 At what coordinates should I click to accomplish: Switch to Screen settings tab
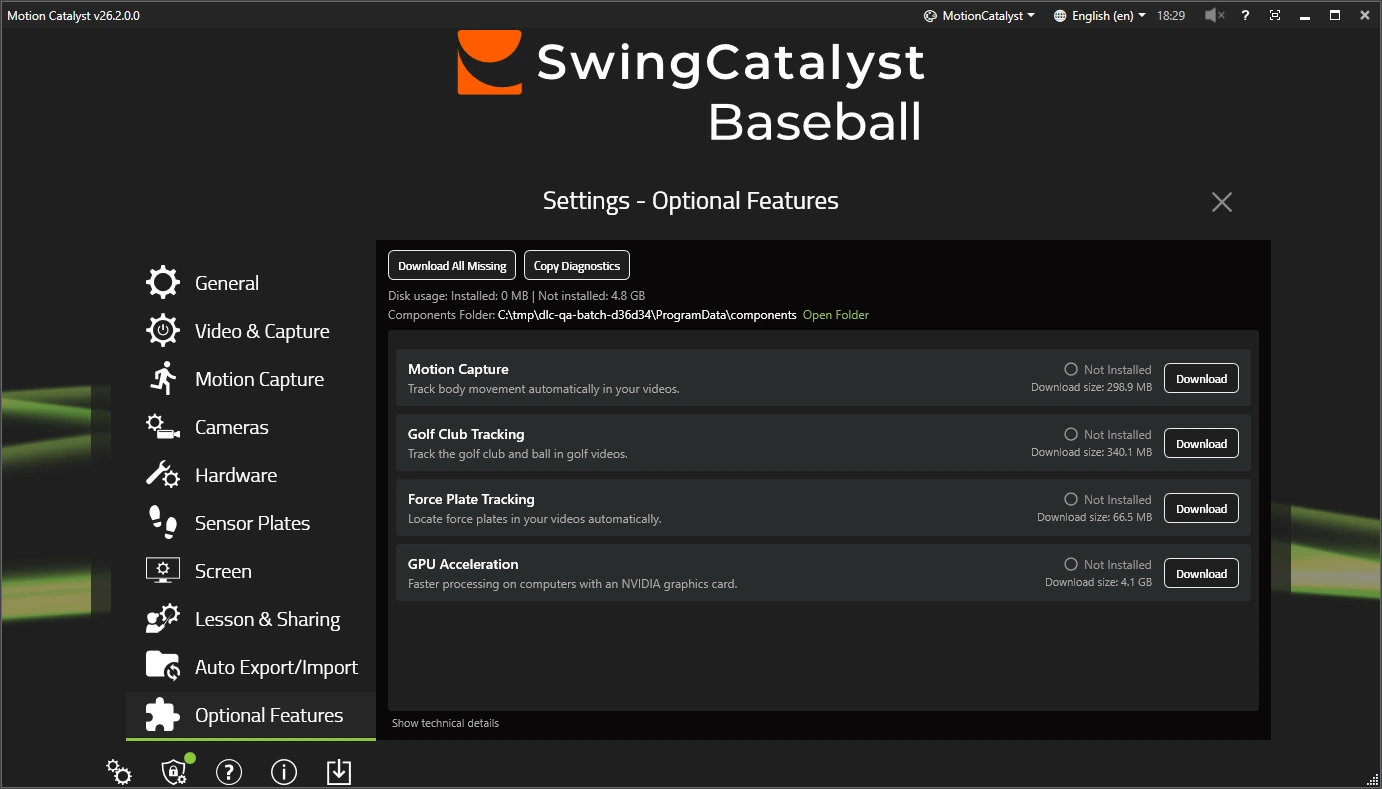click(223, 571)
